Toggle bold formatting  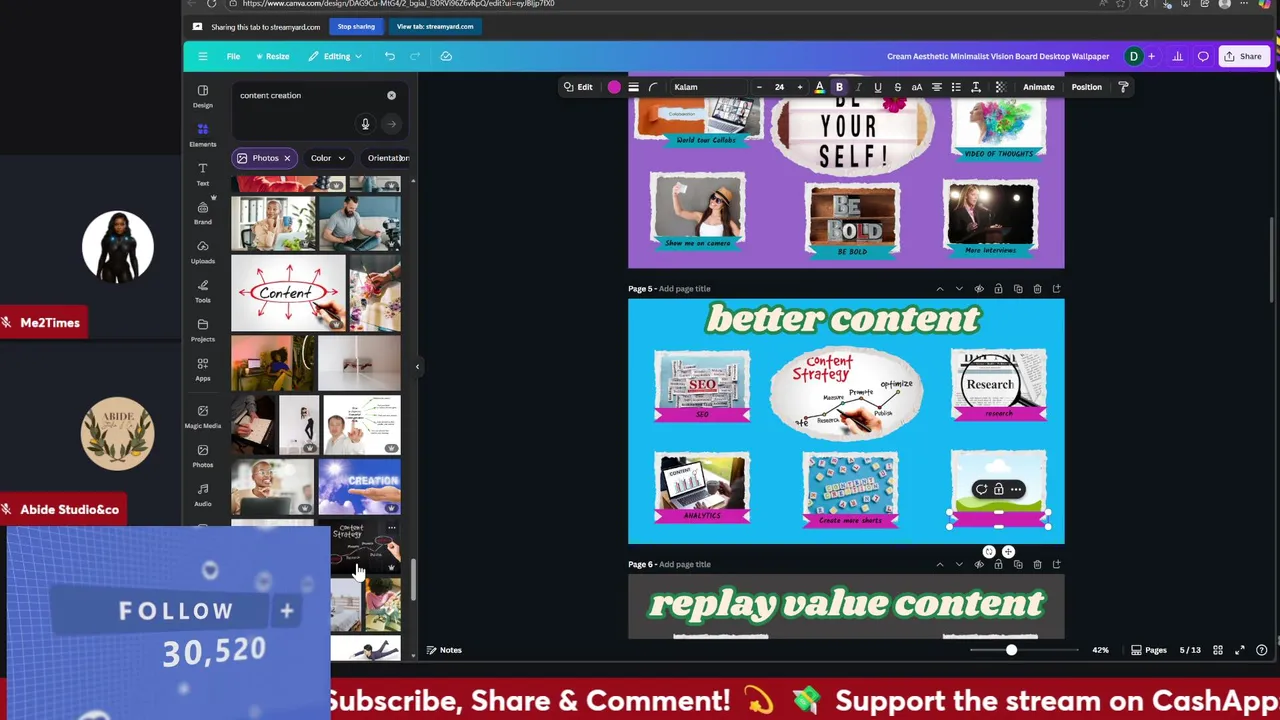point(839,87)
